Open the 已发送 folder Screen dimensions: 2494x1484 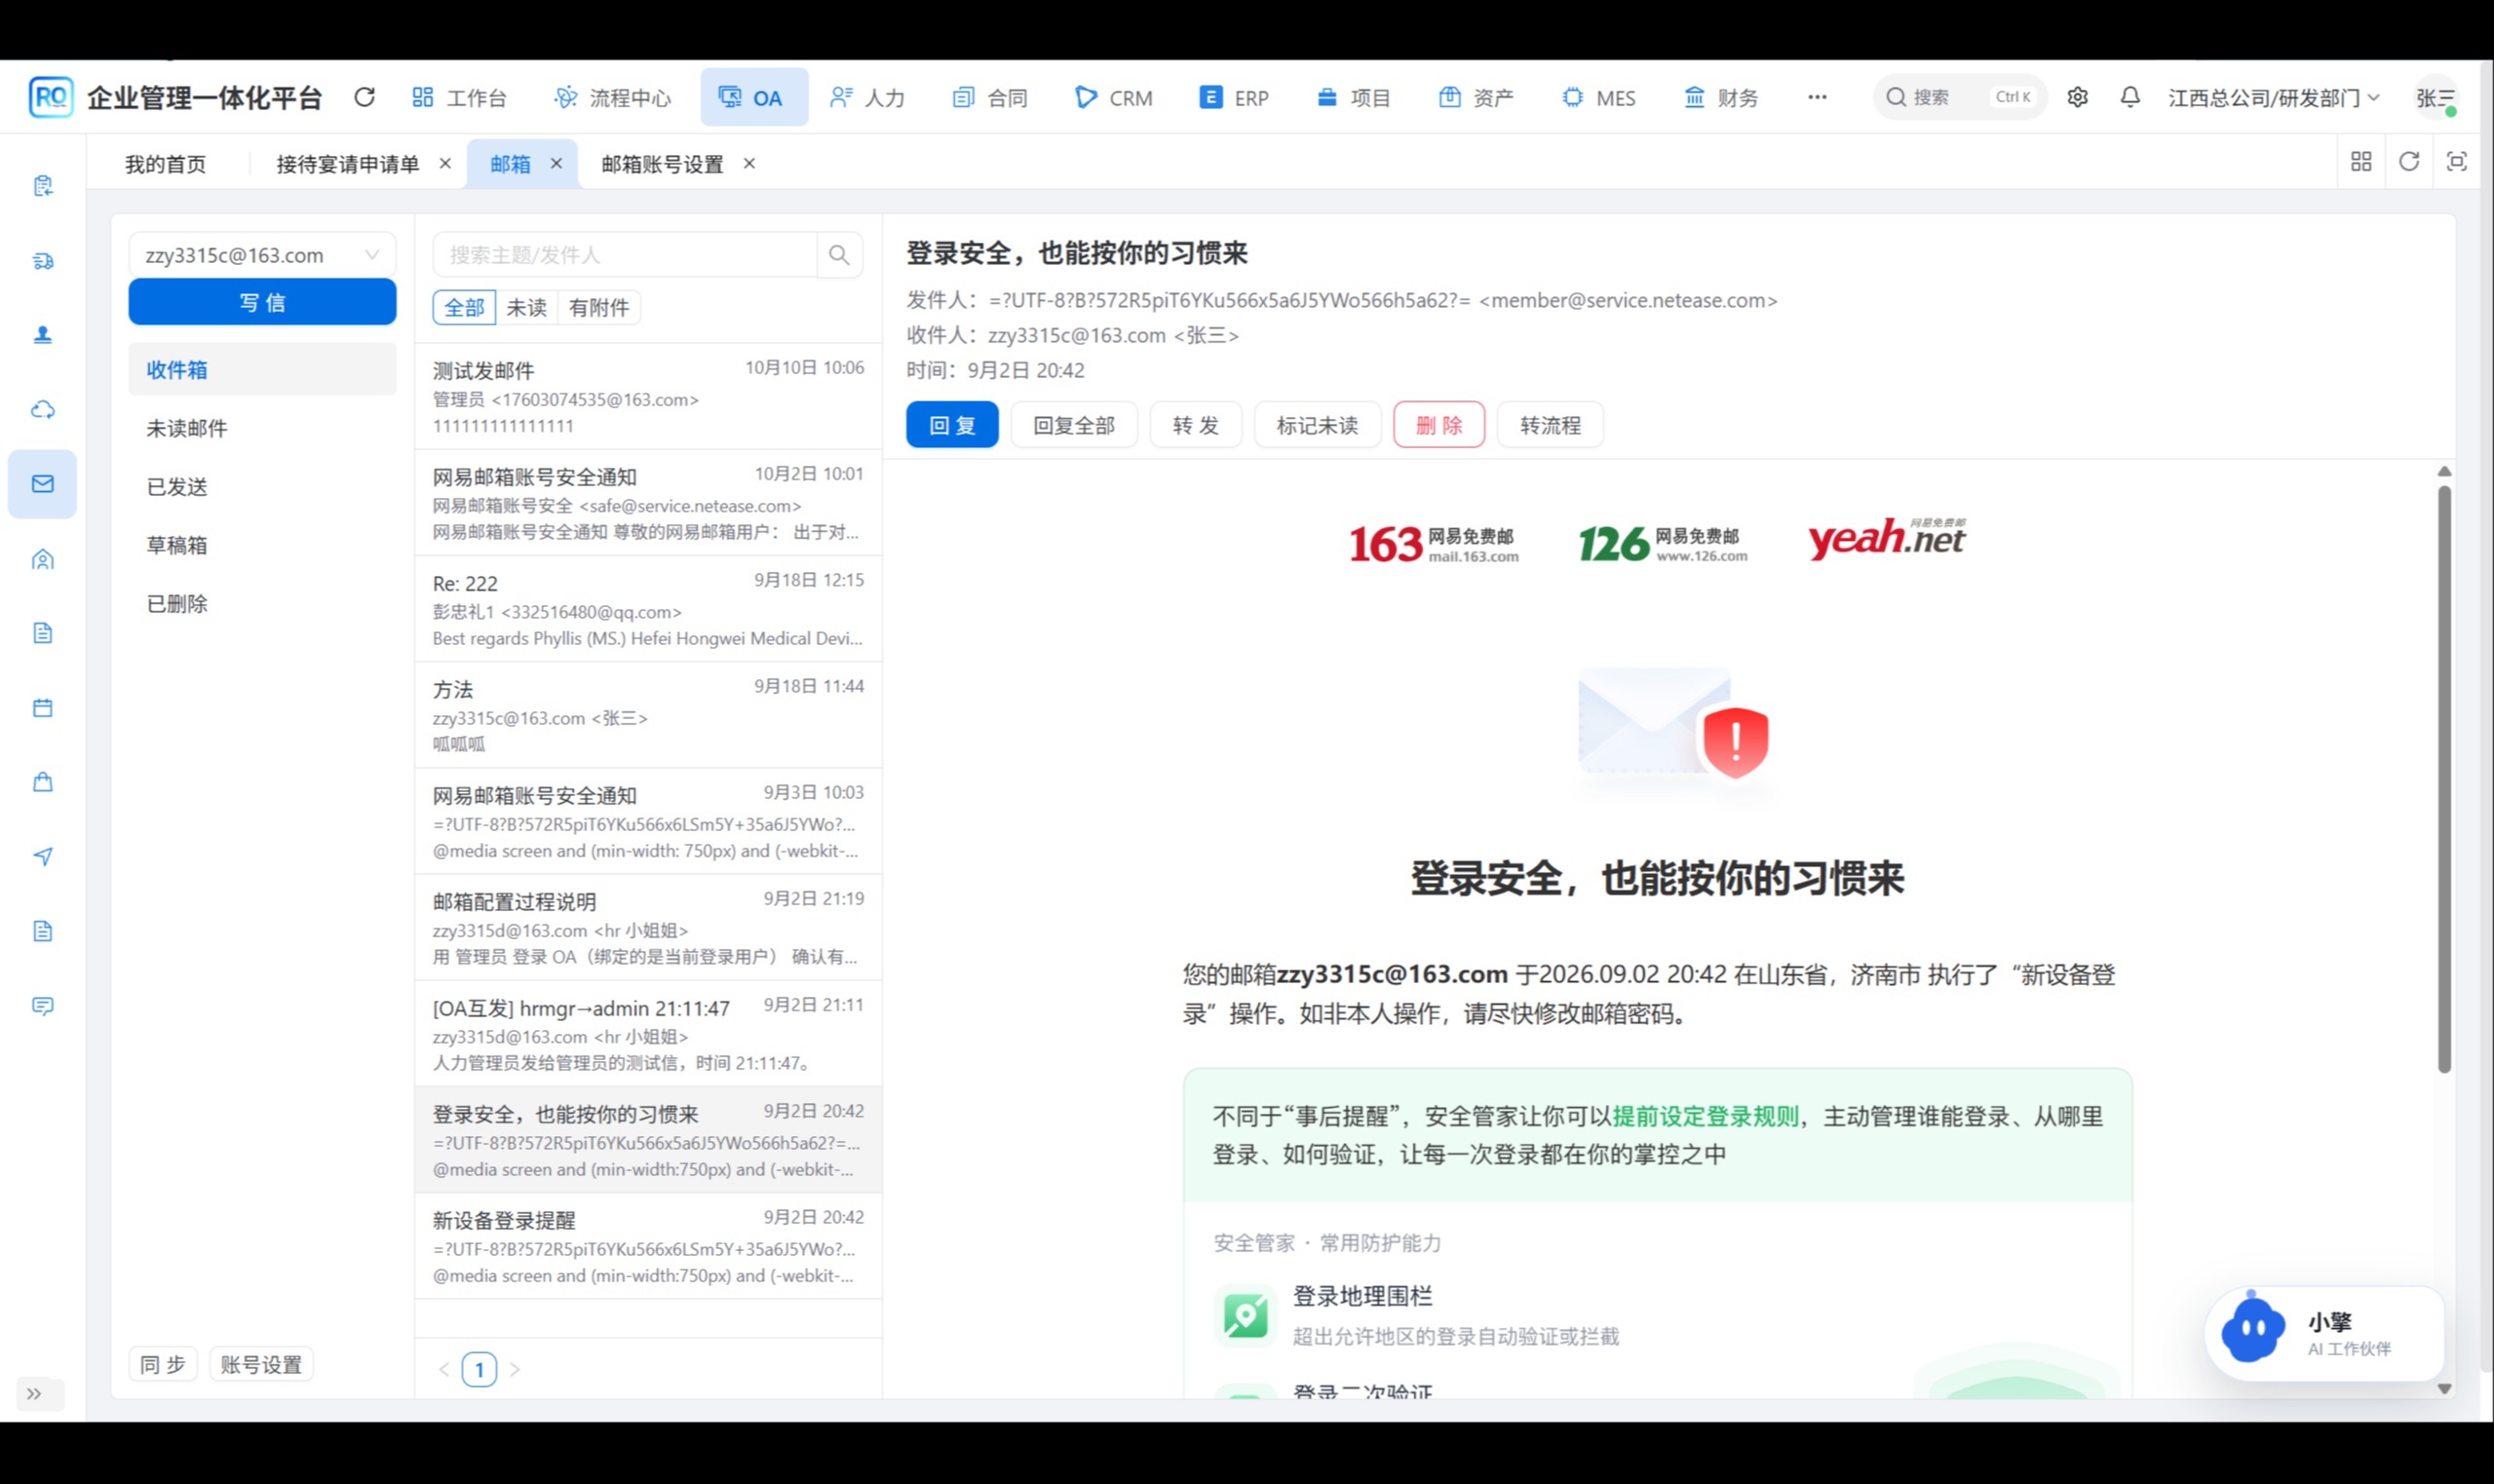pyautogui.click(x=262, y=487)
